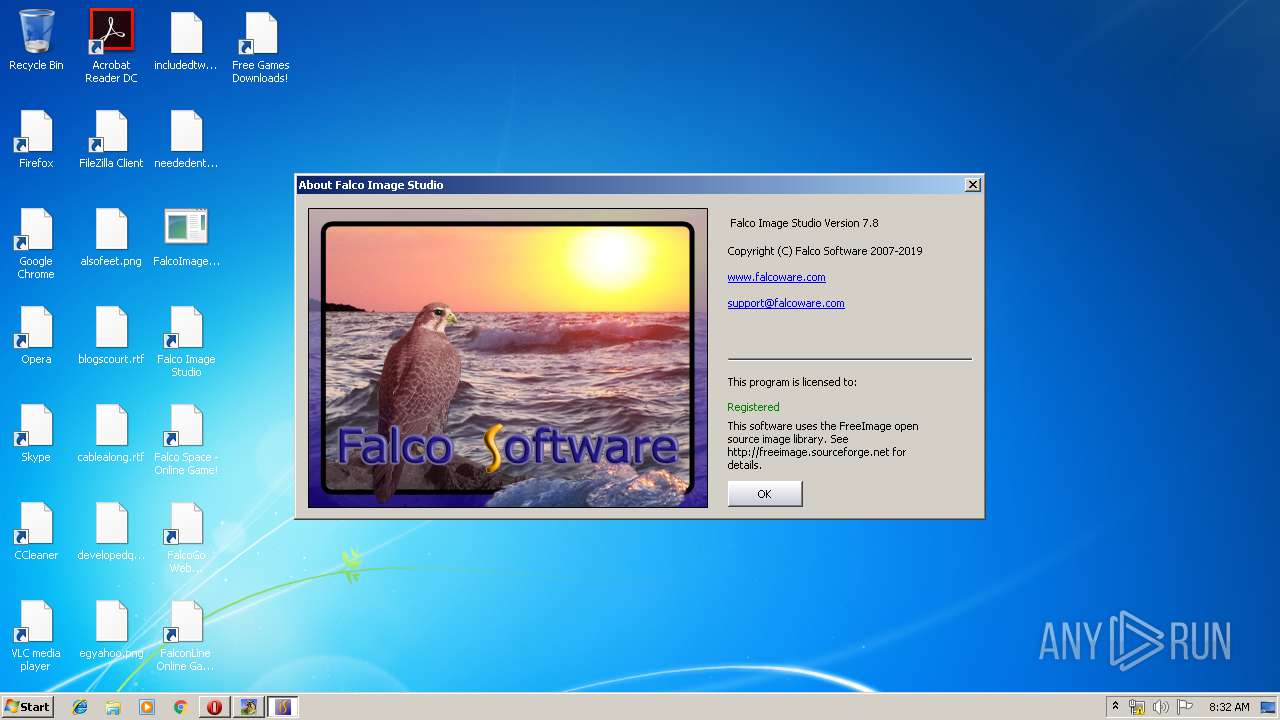Click the Show desktop button at the taskbar end
This screenshot has height=720, width=1280.
(1270, 707)
